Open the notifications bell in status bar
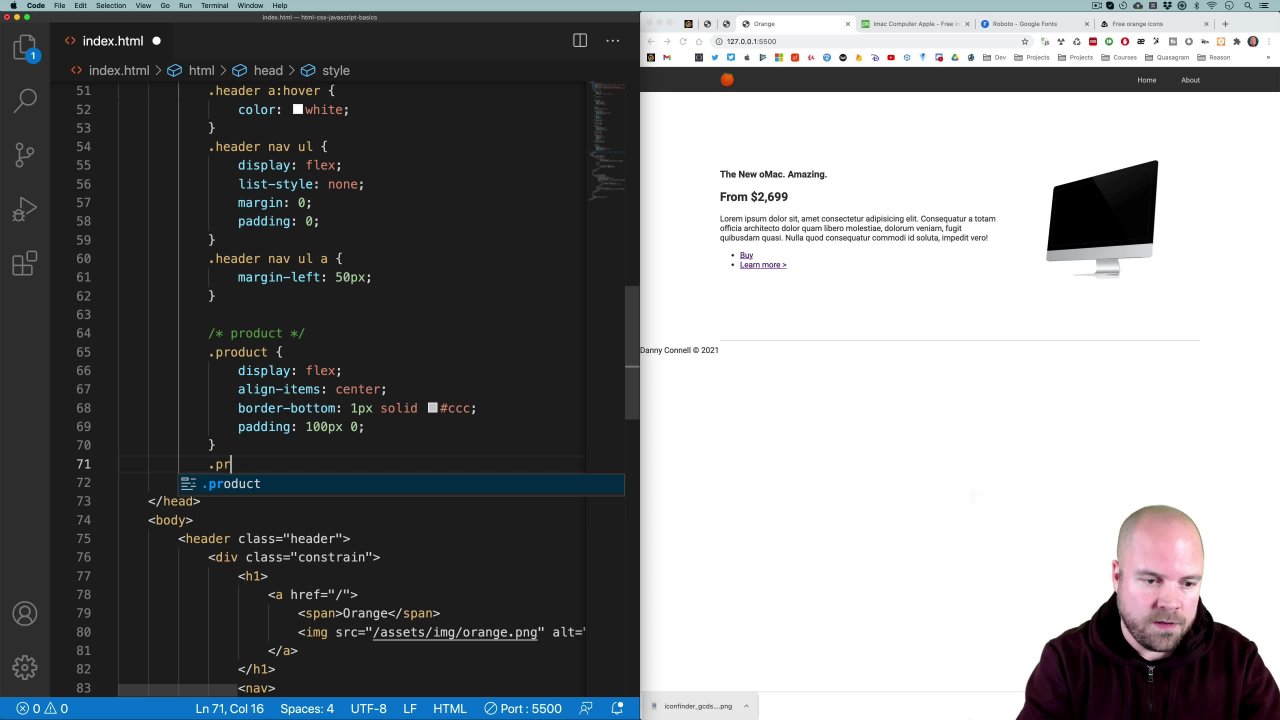Screen dimensions: 1280x720 click(619, 708)
